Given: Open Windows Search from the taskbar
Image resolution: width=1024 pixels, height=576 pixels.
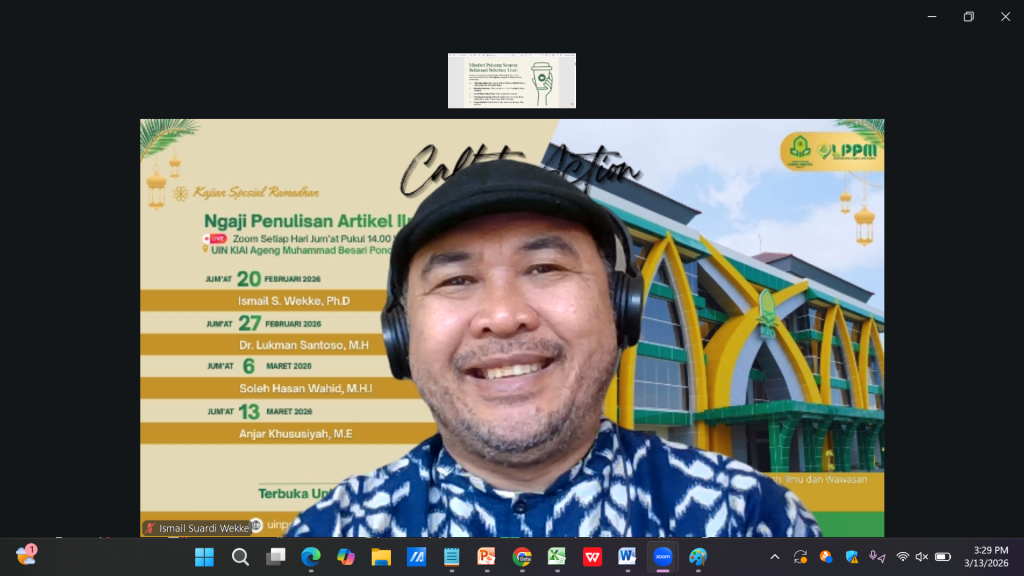Looking at the screenshot, I should [x=240, y=558].
